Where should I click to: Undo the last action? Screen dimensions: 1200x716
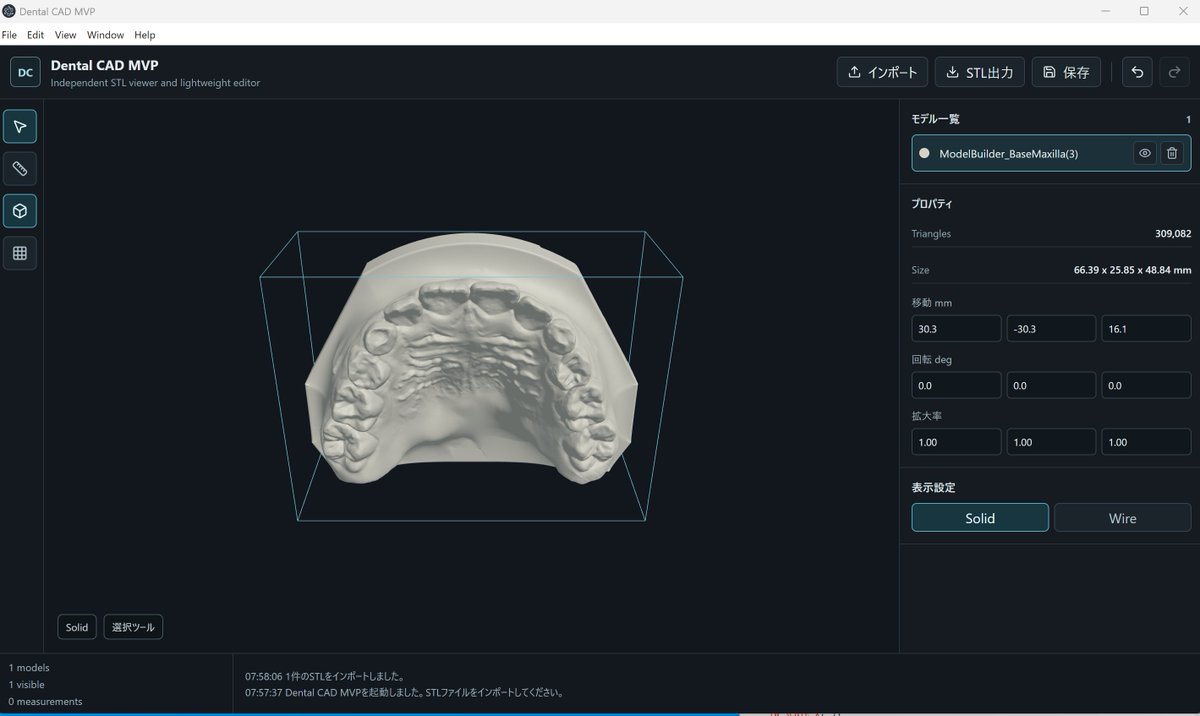[x=1137, y=72]
